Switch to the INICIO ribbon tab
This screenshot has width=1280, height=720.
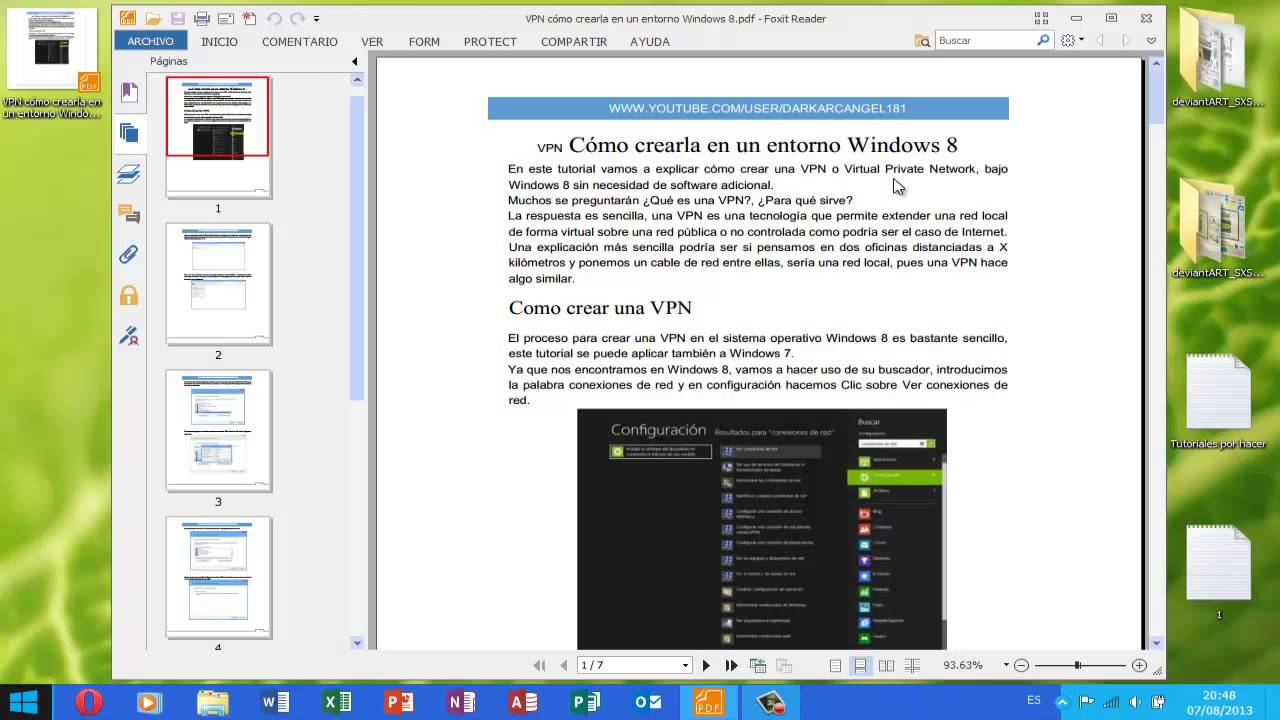(219, 41)
